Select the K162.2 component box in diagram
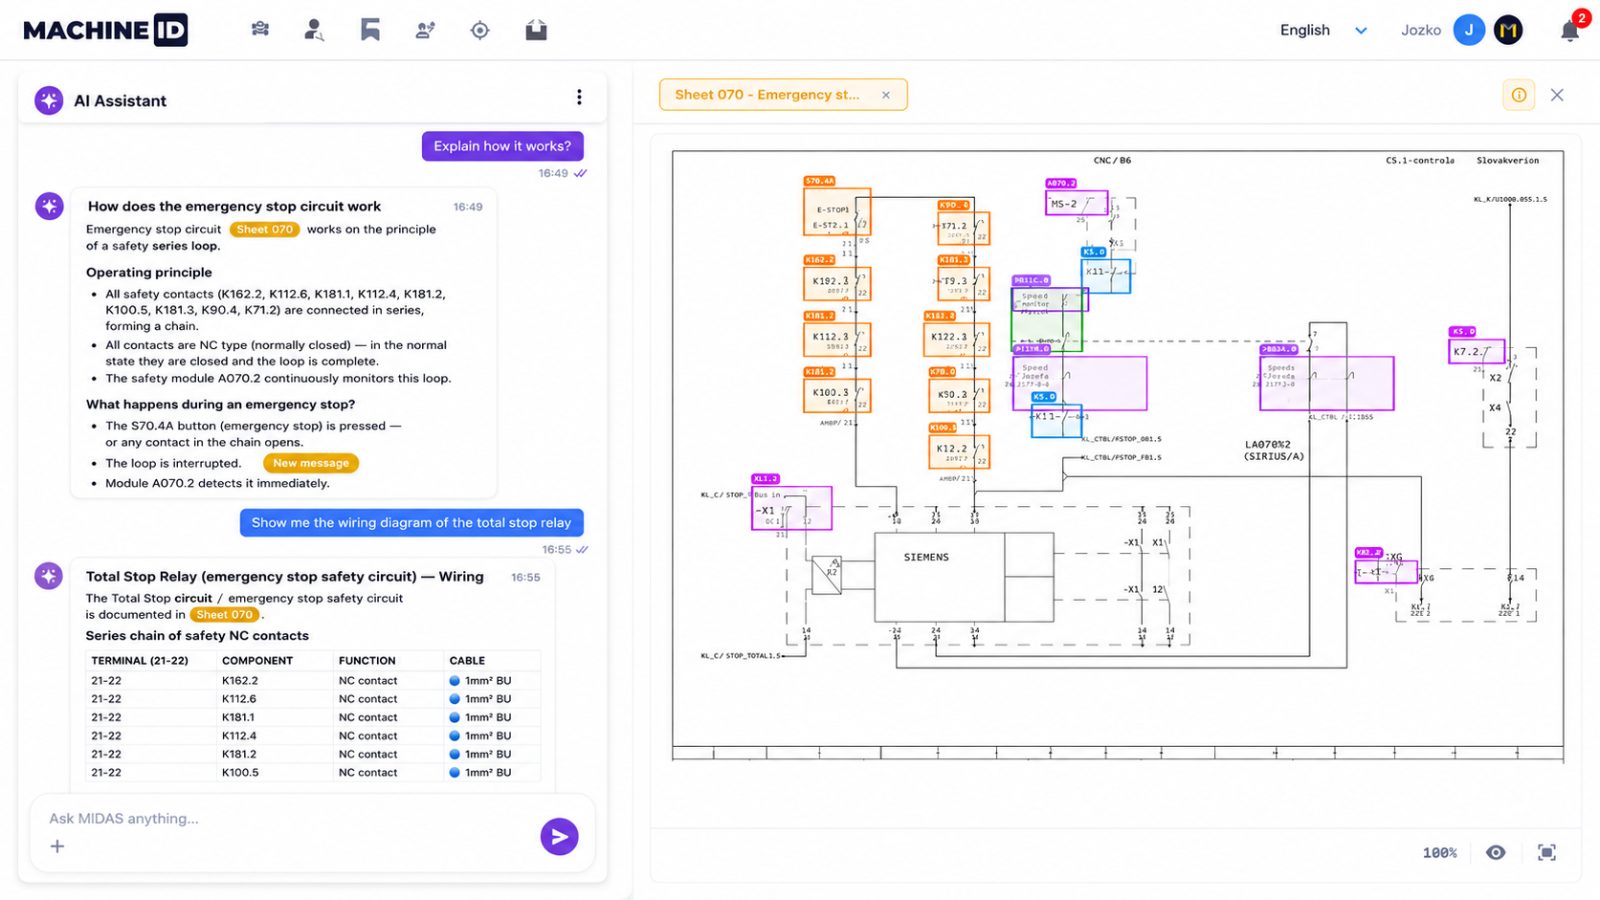This screenshot has width=1600, height=900. click(x=837, y=283)
